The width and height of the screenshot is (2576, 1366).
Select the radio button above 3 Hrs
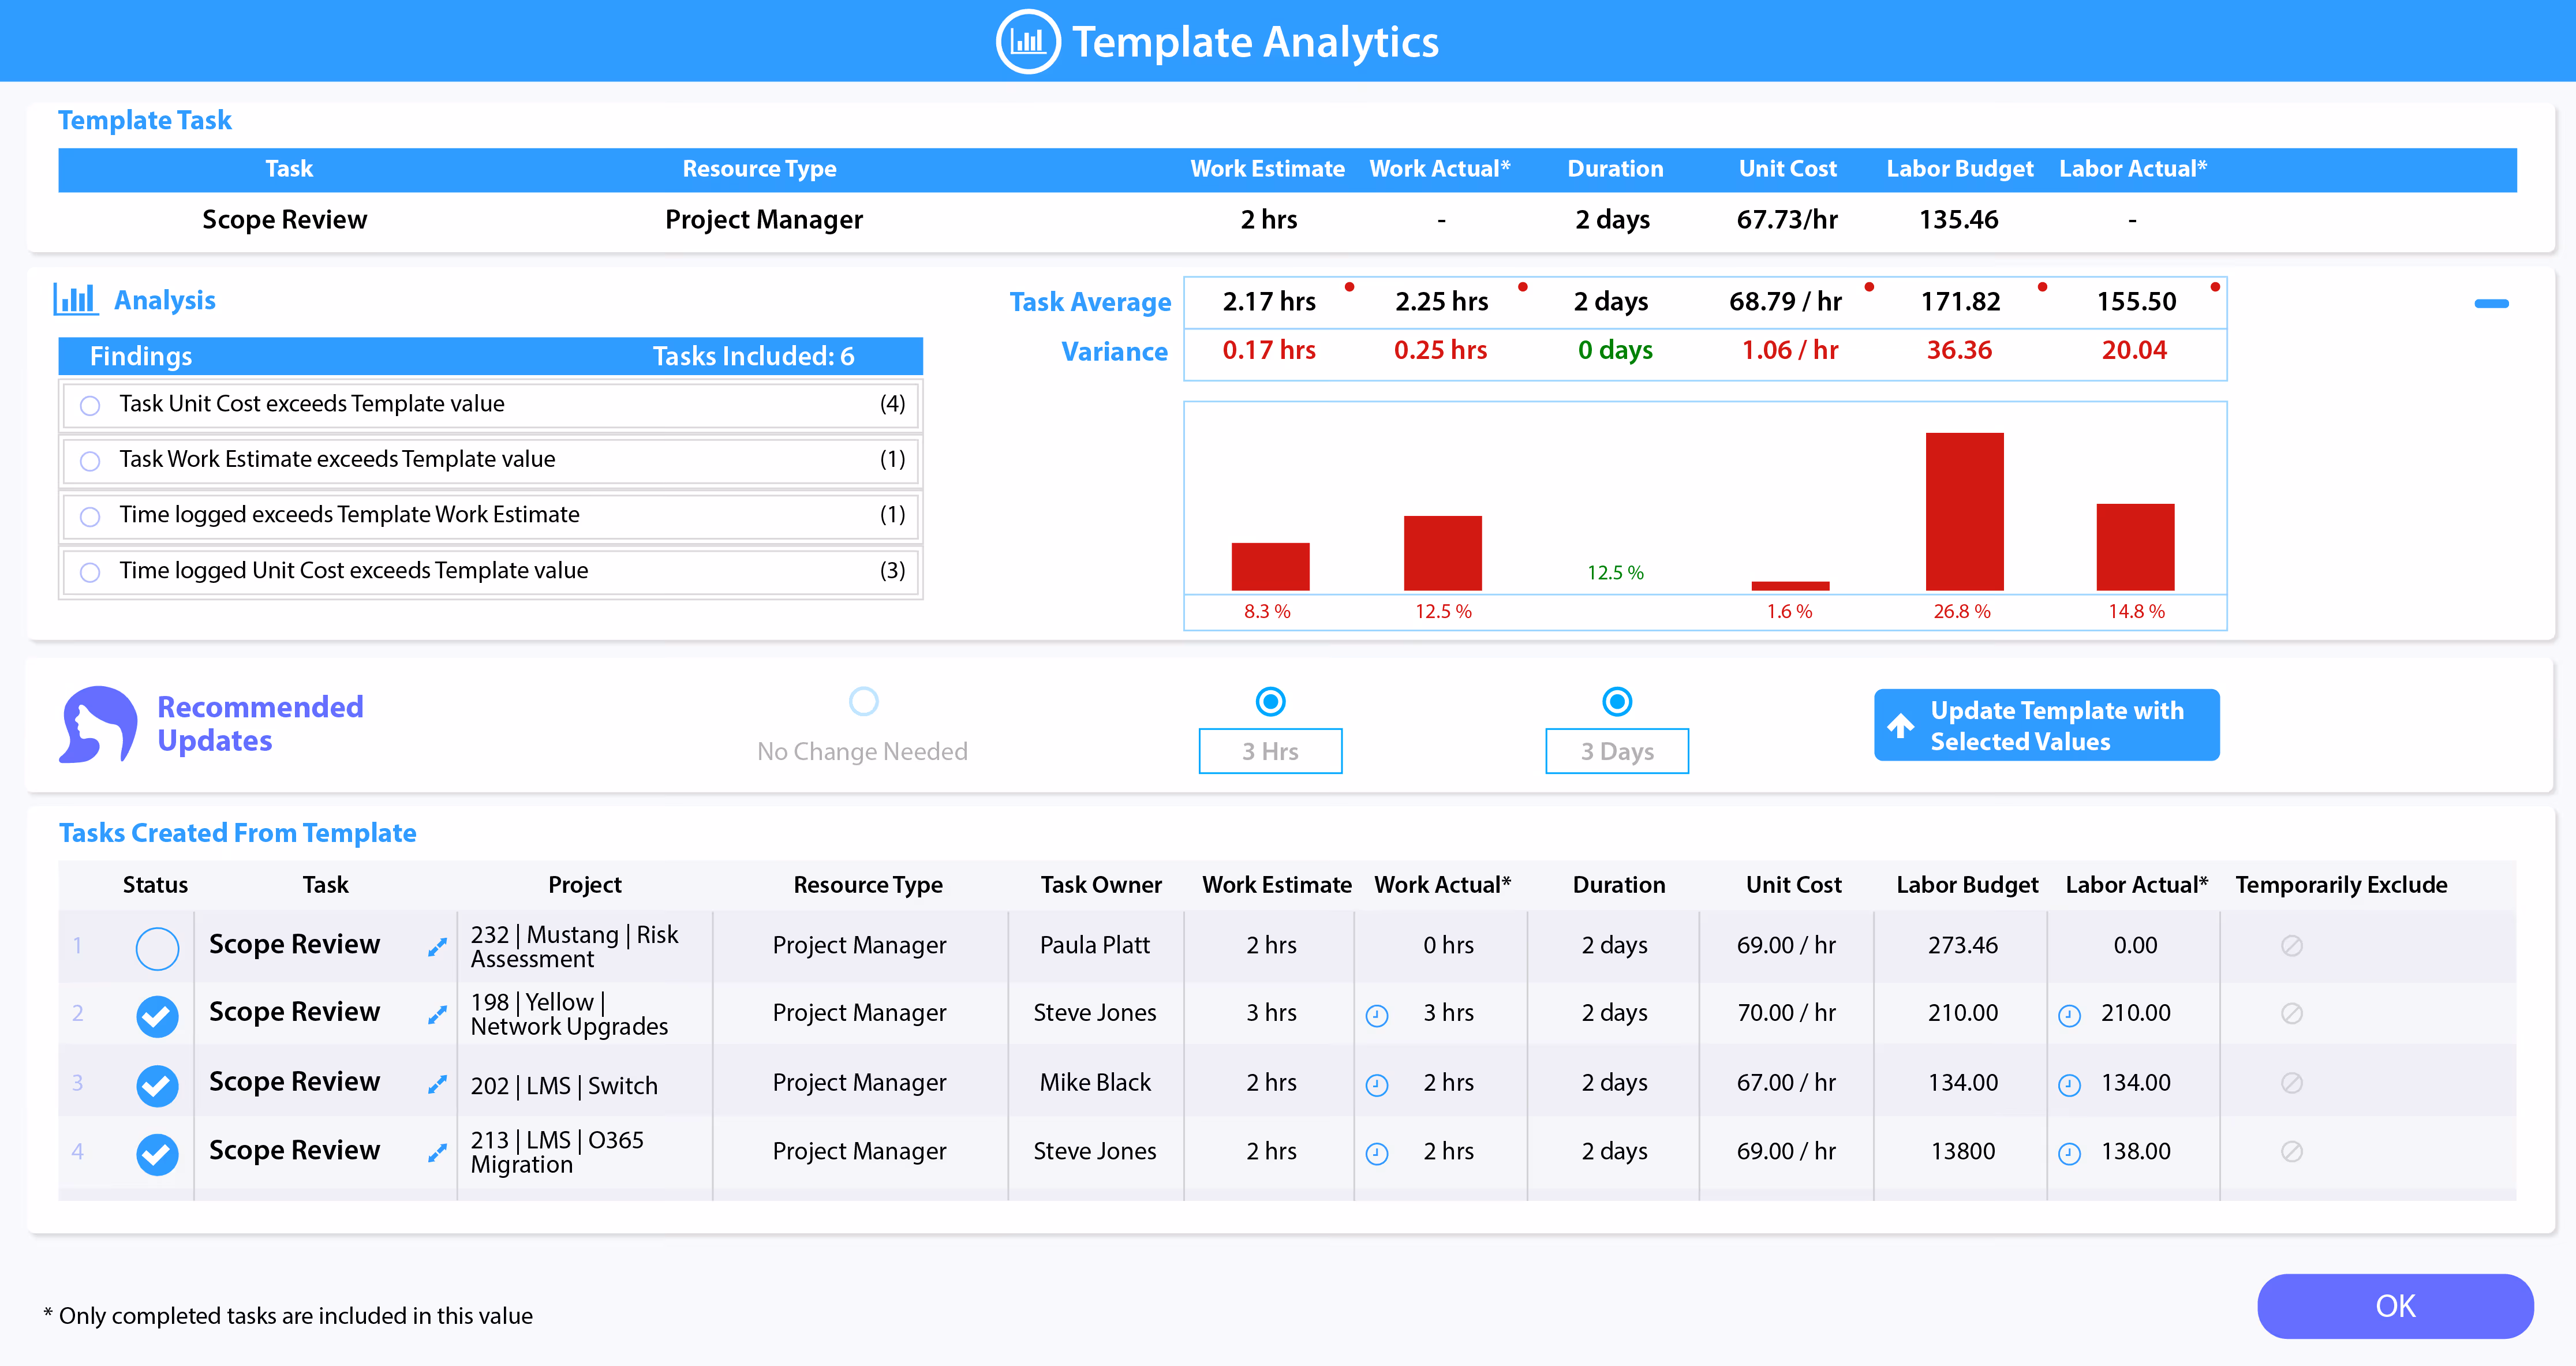click(x=1270, y=701)
